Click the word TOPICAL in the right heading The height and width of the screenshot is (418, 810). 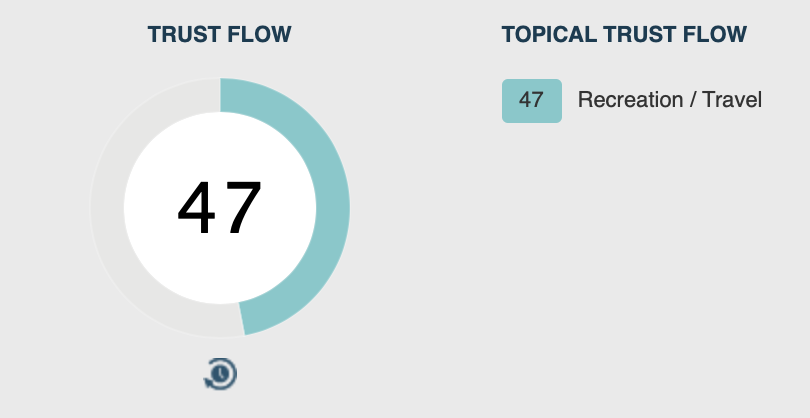(x=550, y=35)
